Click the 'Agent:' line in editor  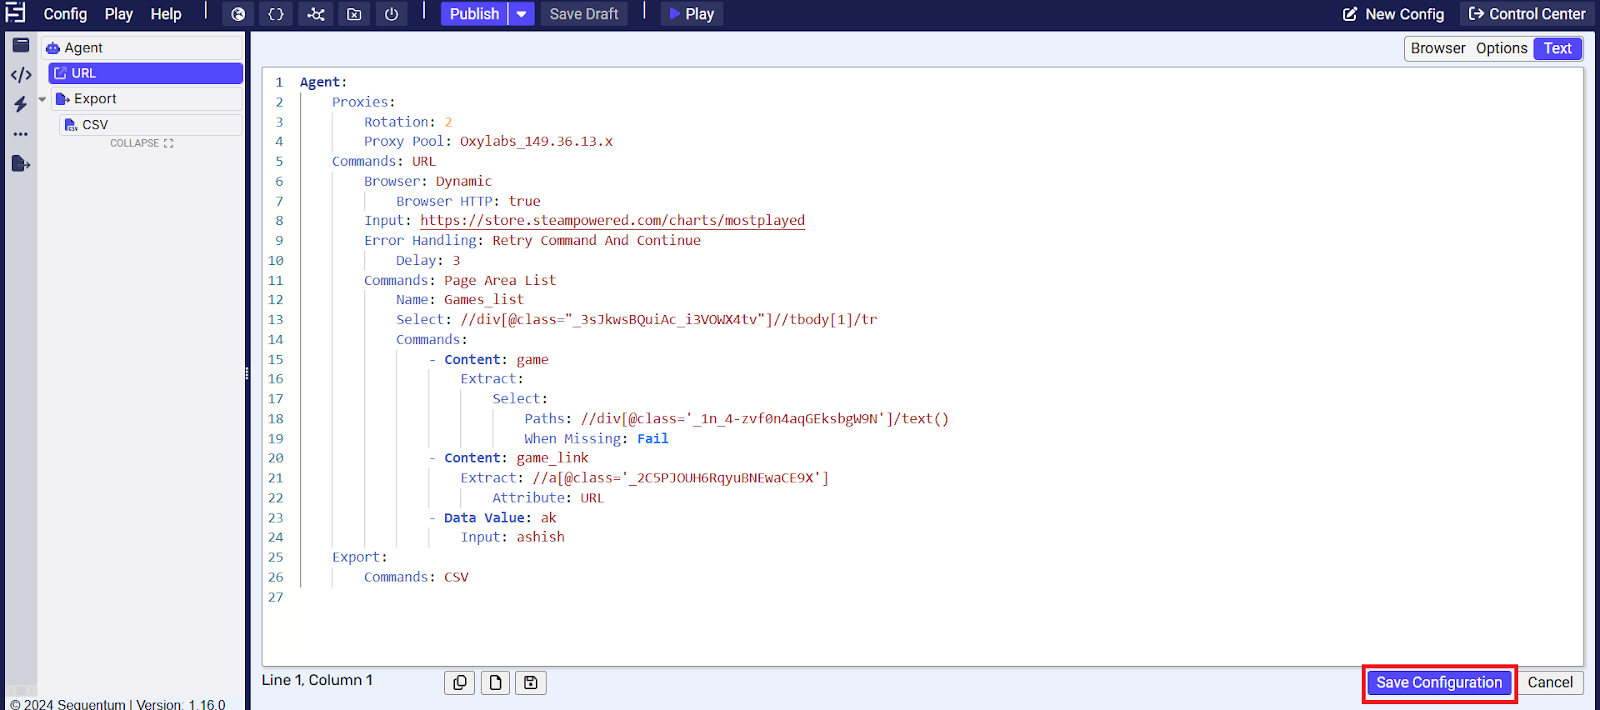point(323,82)
